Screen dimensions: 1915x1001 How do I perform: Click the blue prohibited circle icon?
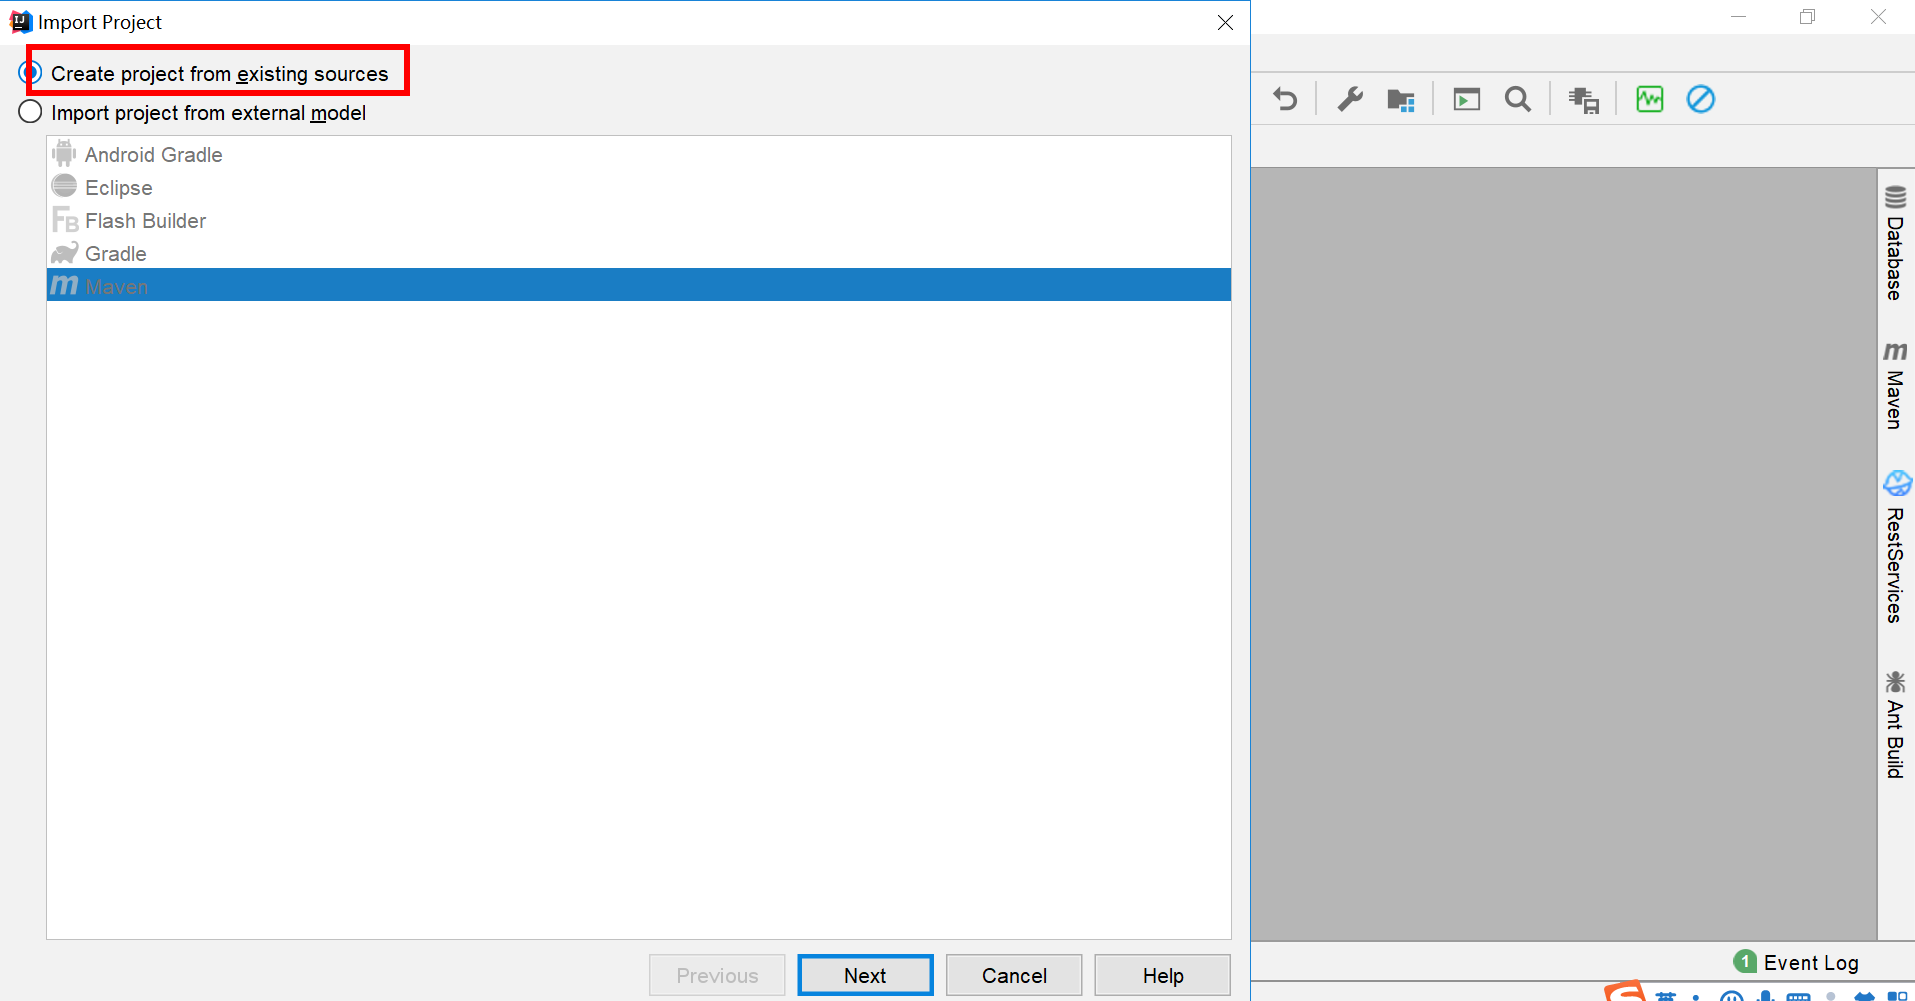(1701, 99)
